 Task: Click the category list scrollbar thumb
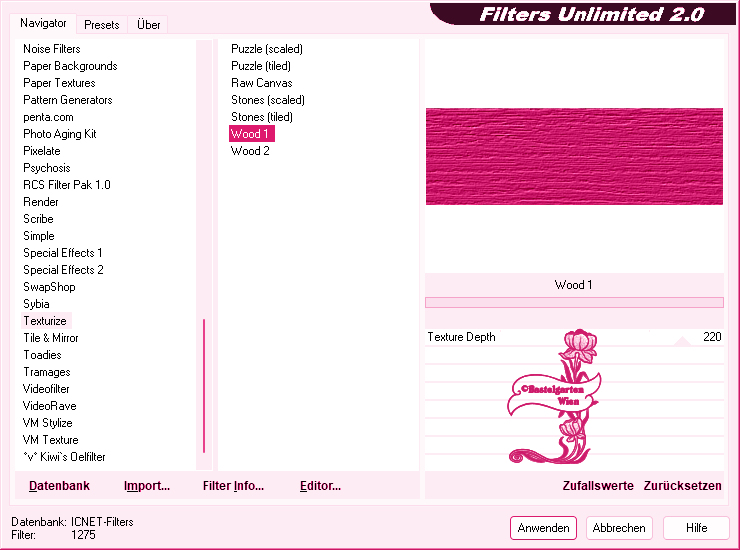point(204,386)
